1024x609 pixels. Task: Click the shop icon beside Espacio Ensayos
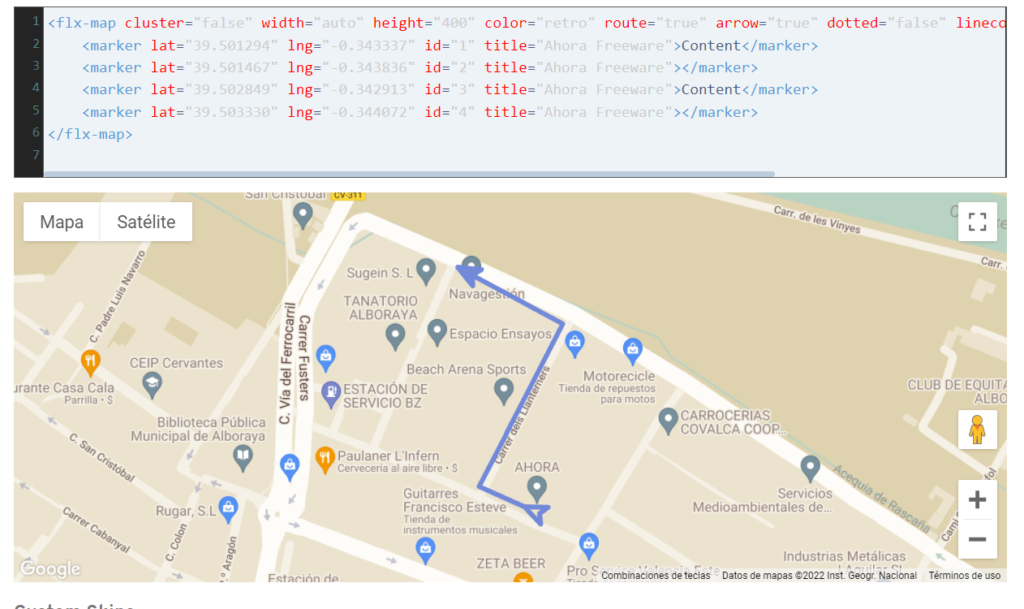(575, 344)
